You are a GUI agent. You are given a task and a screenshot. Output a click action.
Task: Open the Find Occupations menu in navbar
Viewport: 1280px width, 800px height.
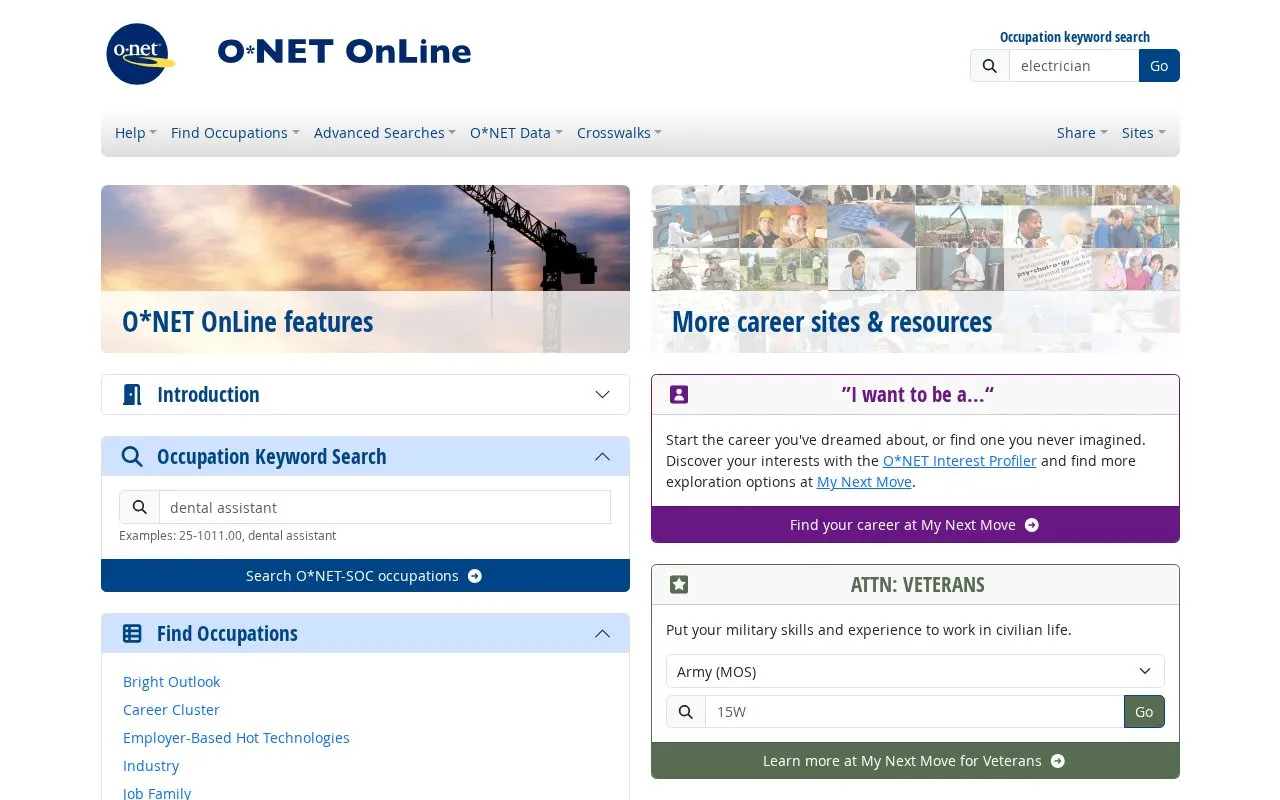pos(235,133)
